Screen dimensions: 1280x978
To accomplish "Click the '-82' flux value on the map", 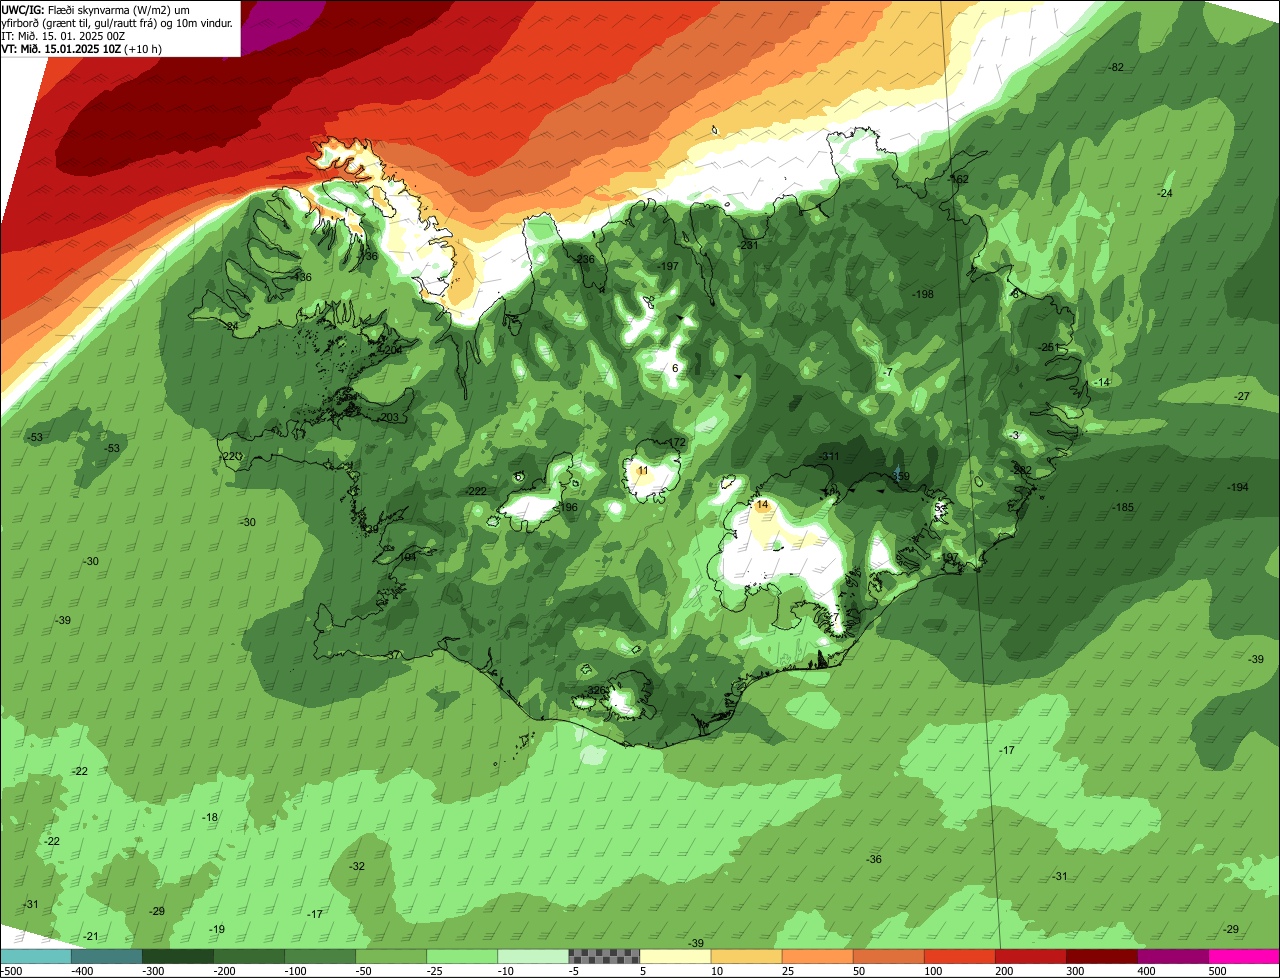I will (1116, 67).
